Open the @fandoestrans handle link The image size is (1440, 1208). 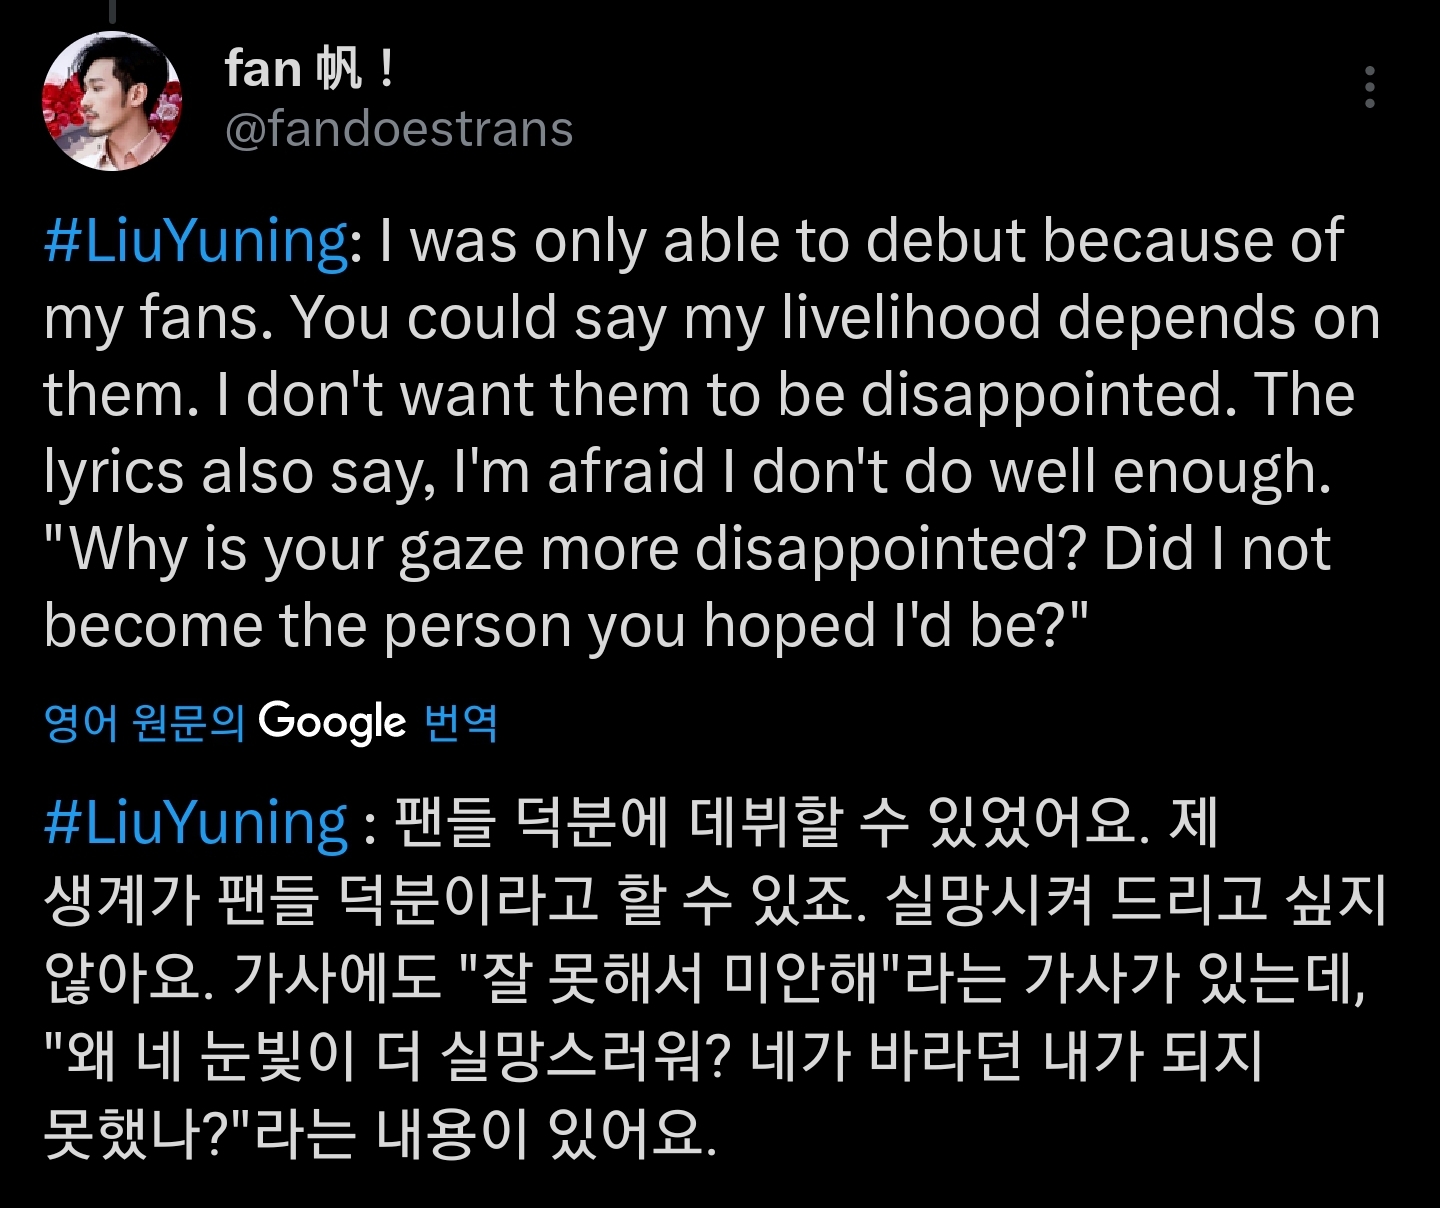[399, 130]
